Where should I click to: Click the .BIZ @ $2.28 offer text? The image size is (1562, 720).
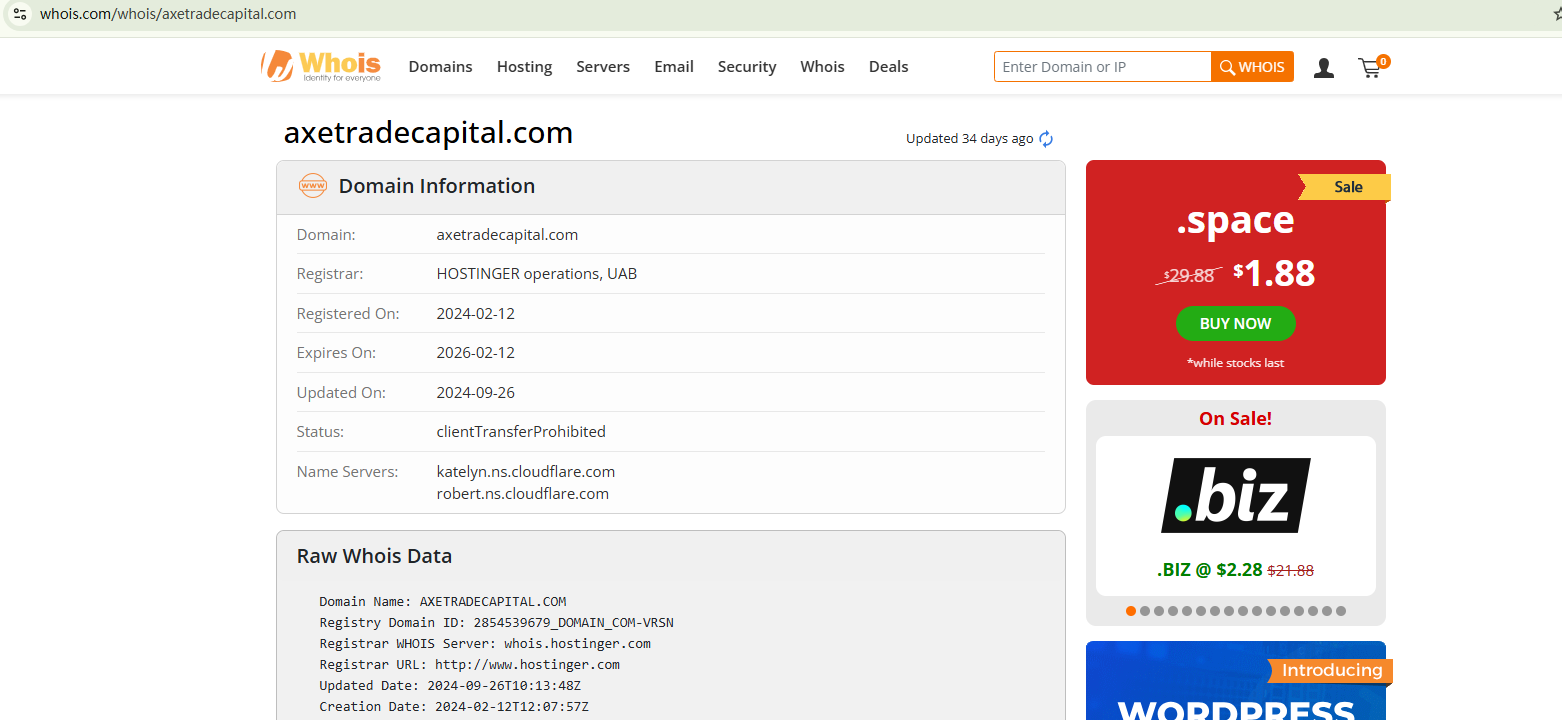[1211, 570]
